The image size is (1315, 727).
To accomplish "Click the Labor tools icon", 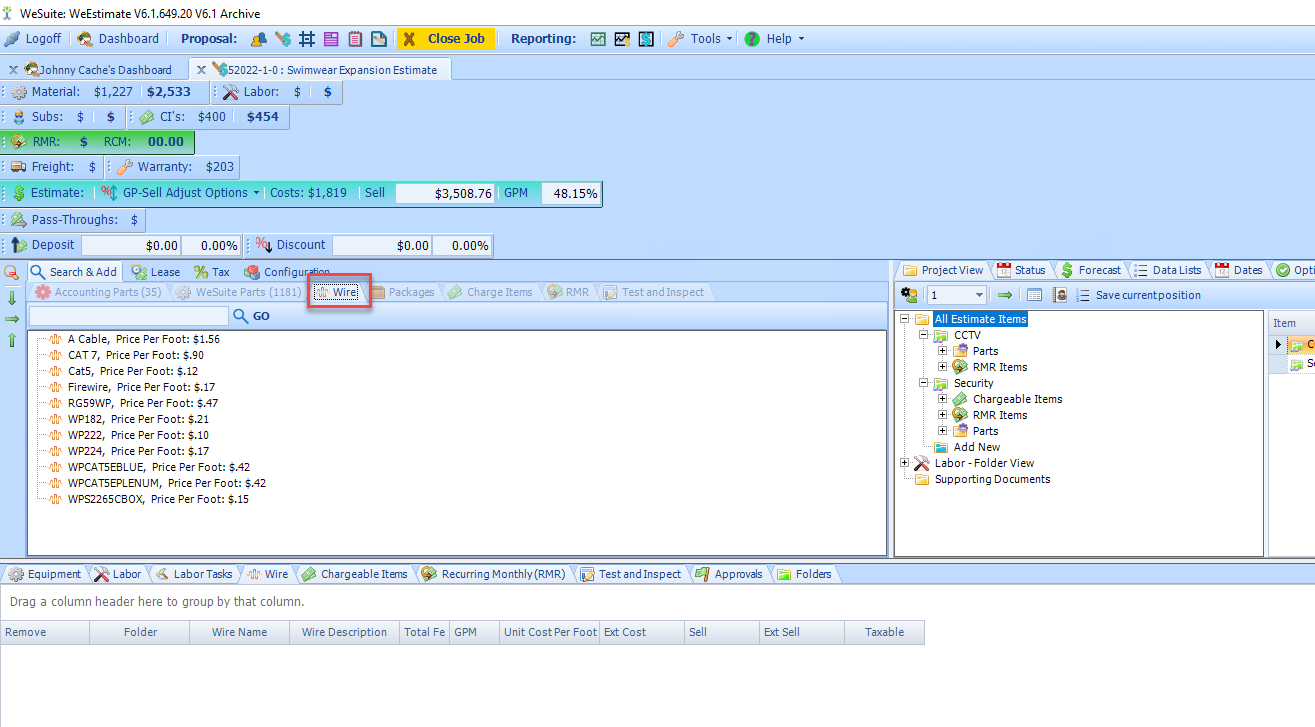I will (x=230, y=92).
